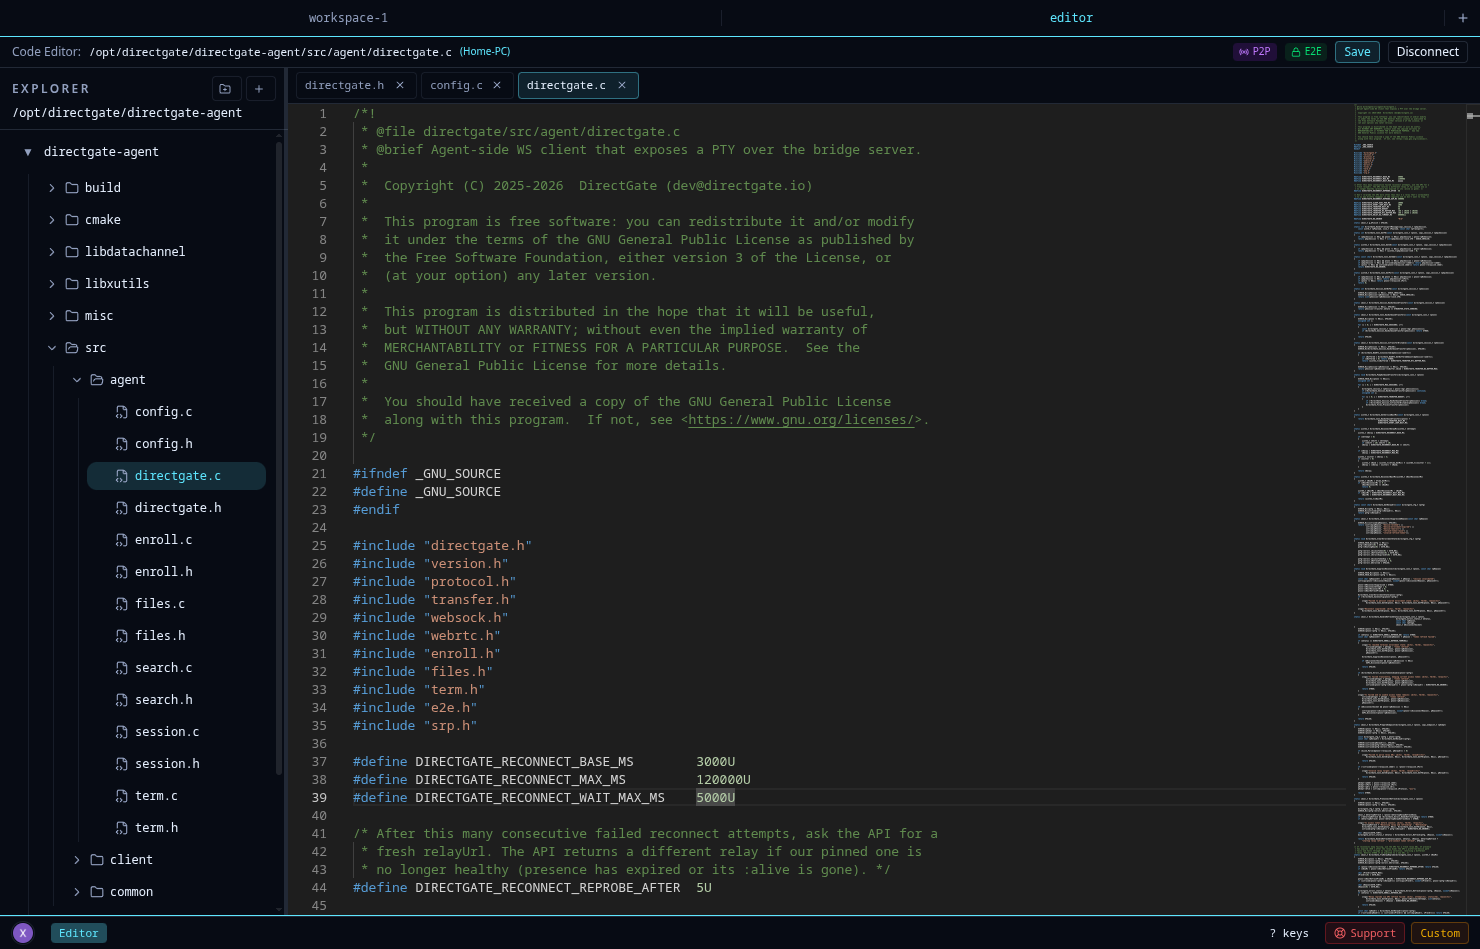Click the Explorer root path text
This screenshot has width=1480, height=949.
coord(127,113)
